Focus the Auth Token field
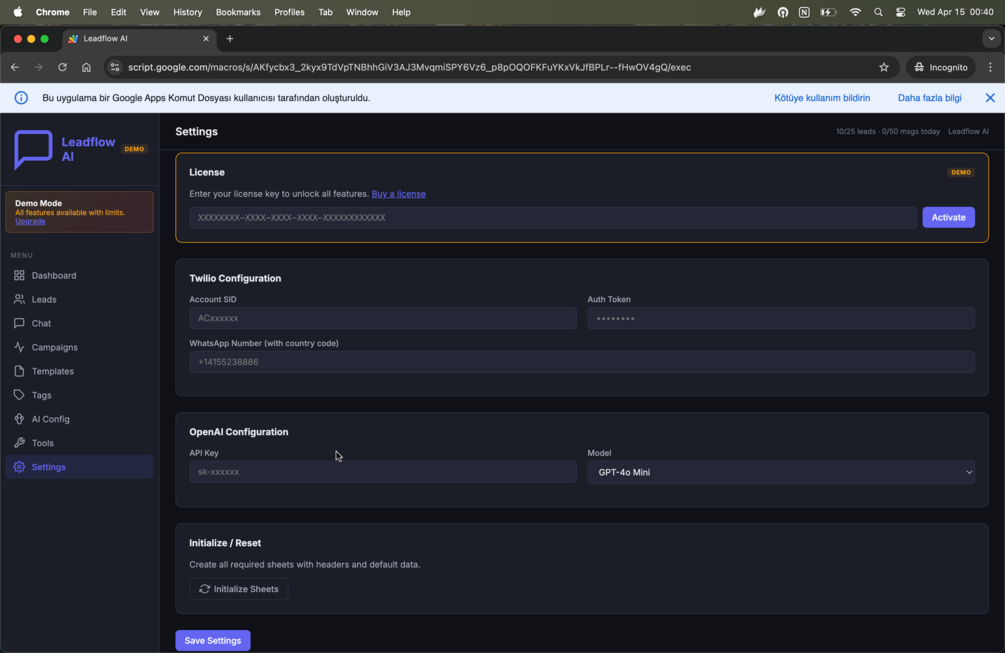Viewport: 1005px width, 653px height. coord(781,318)
